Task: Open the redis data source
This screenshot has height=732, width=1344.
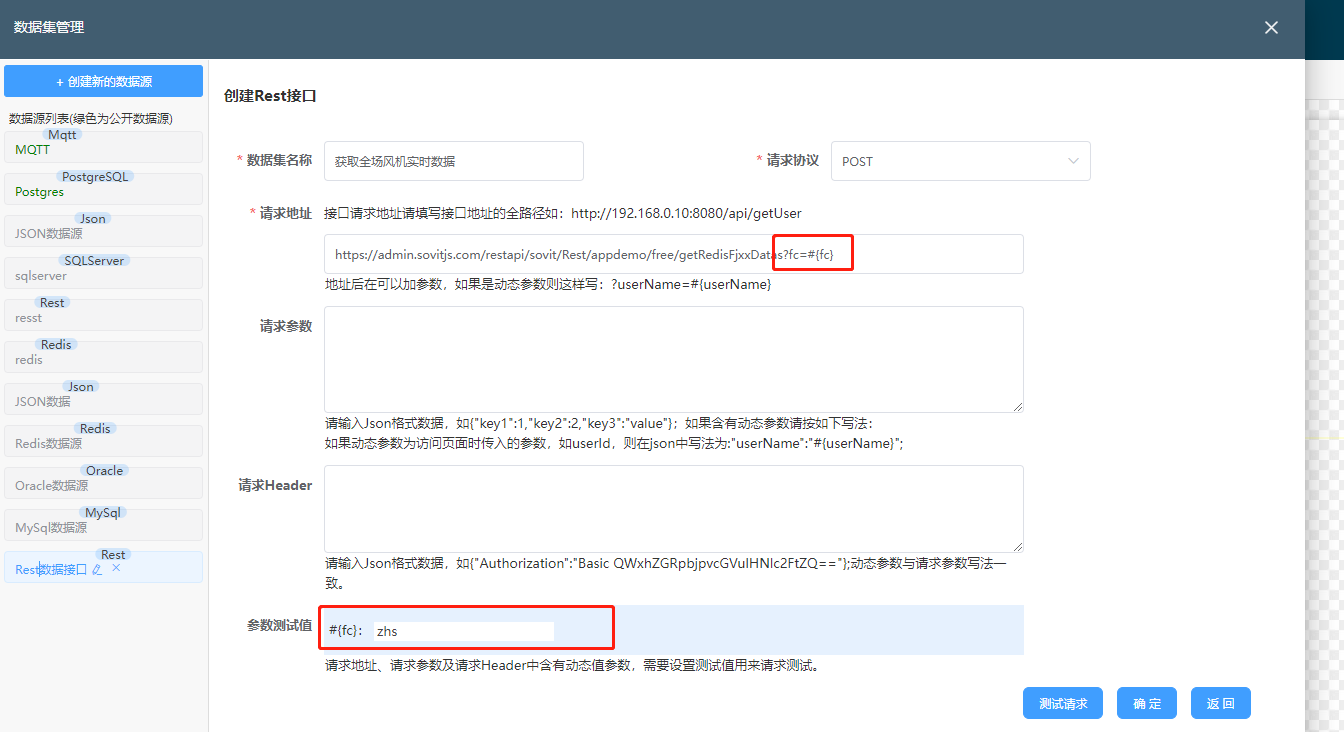Action: pyautogui.click(x=103, y=359)
